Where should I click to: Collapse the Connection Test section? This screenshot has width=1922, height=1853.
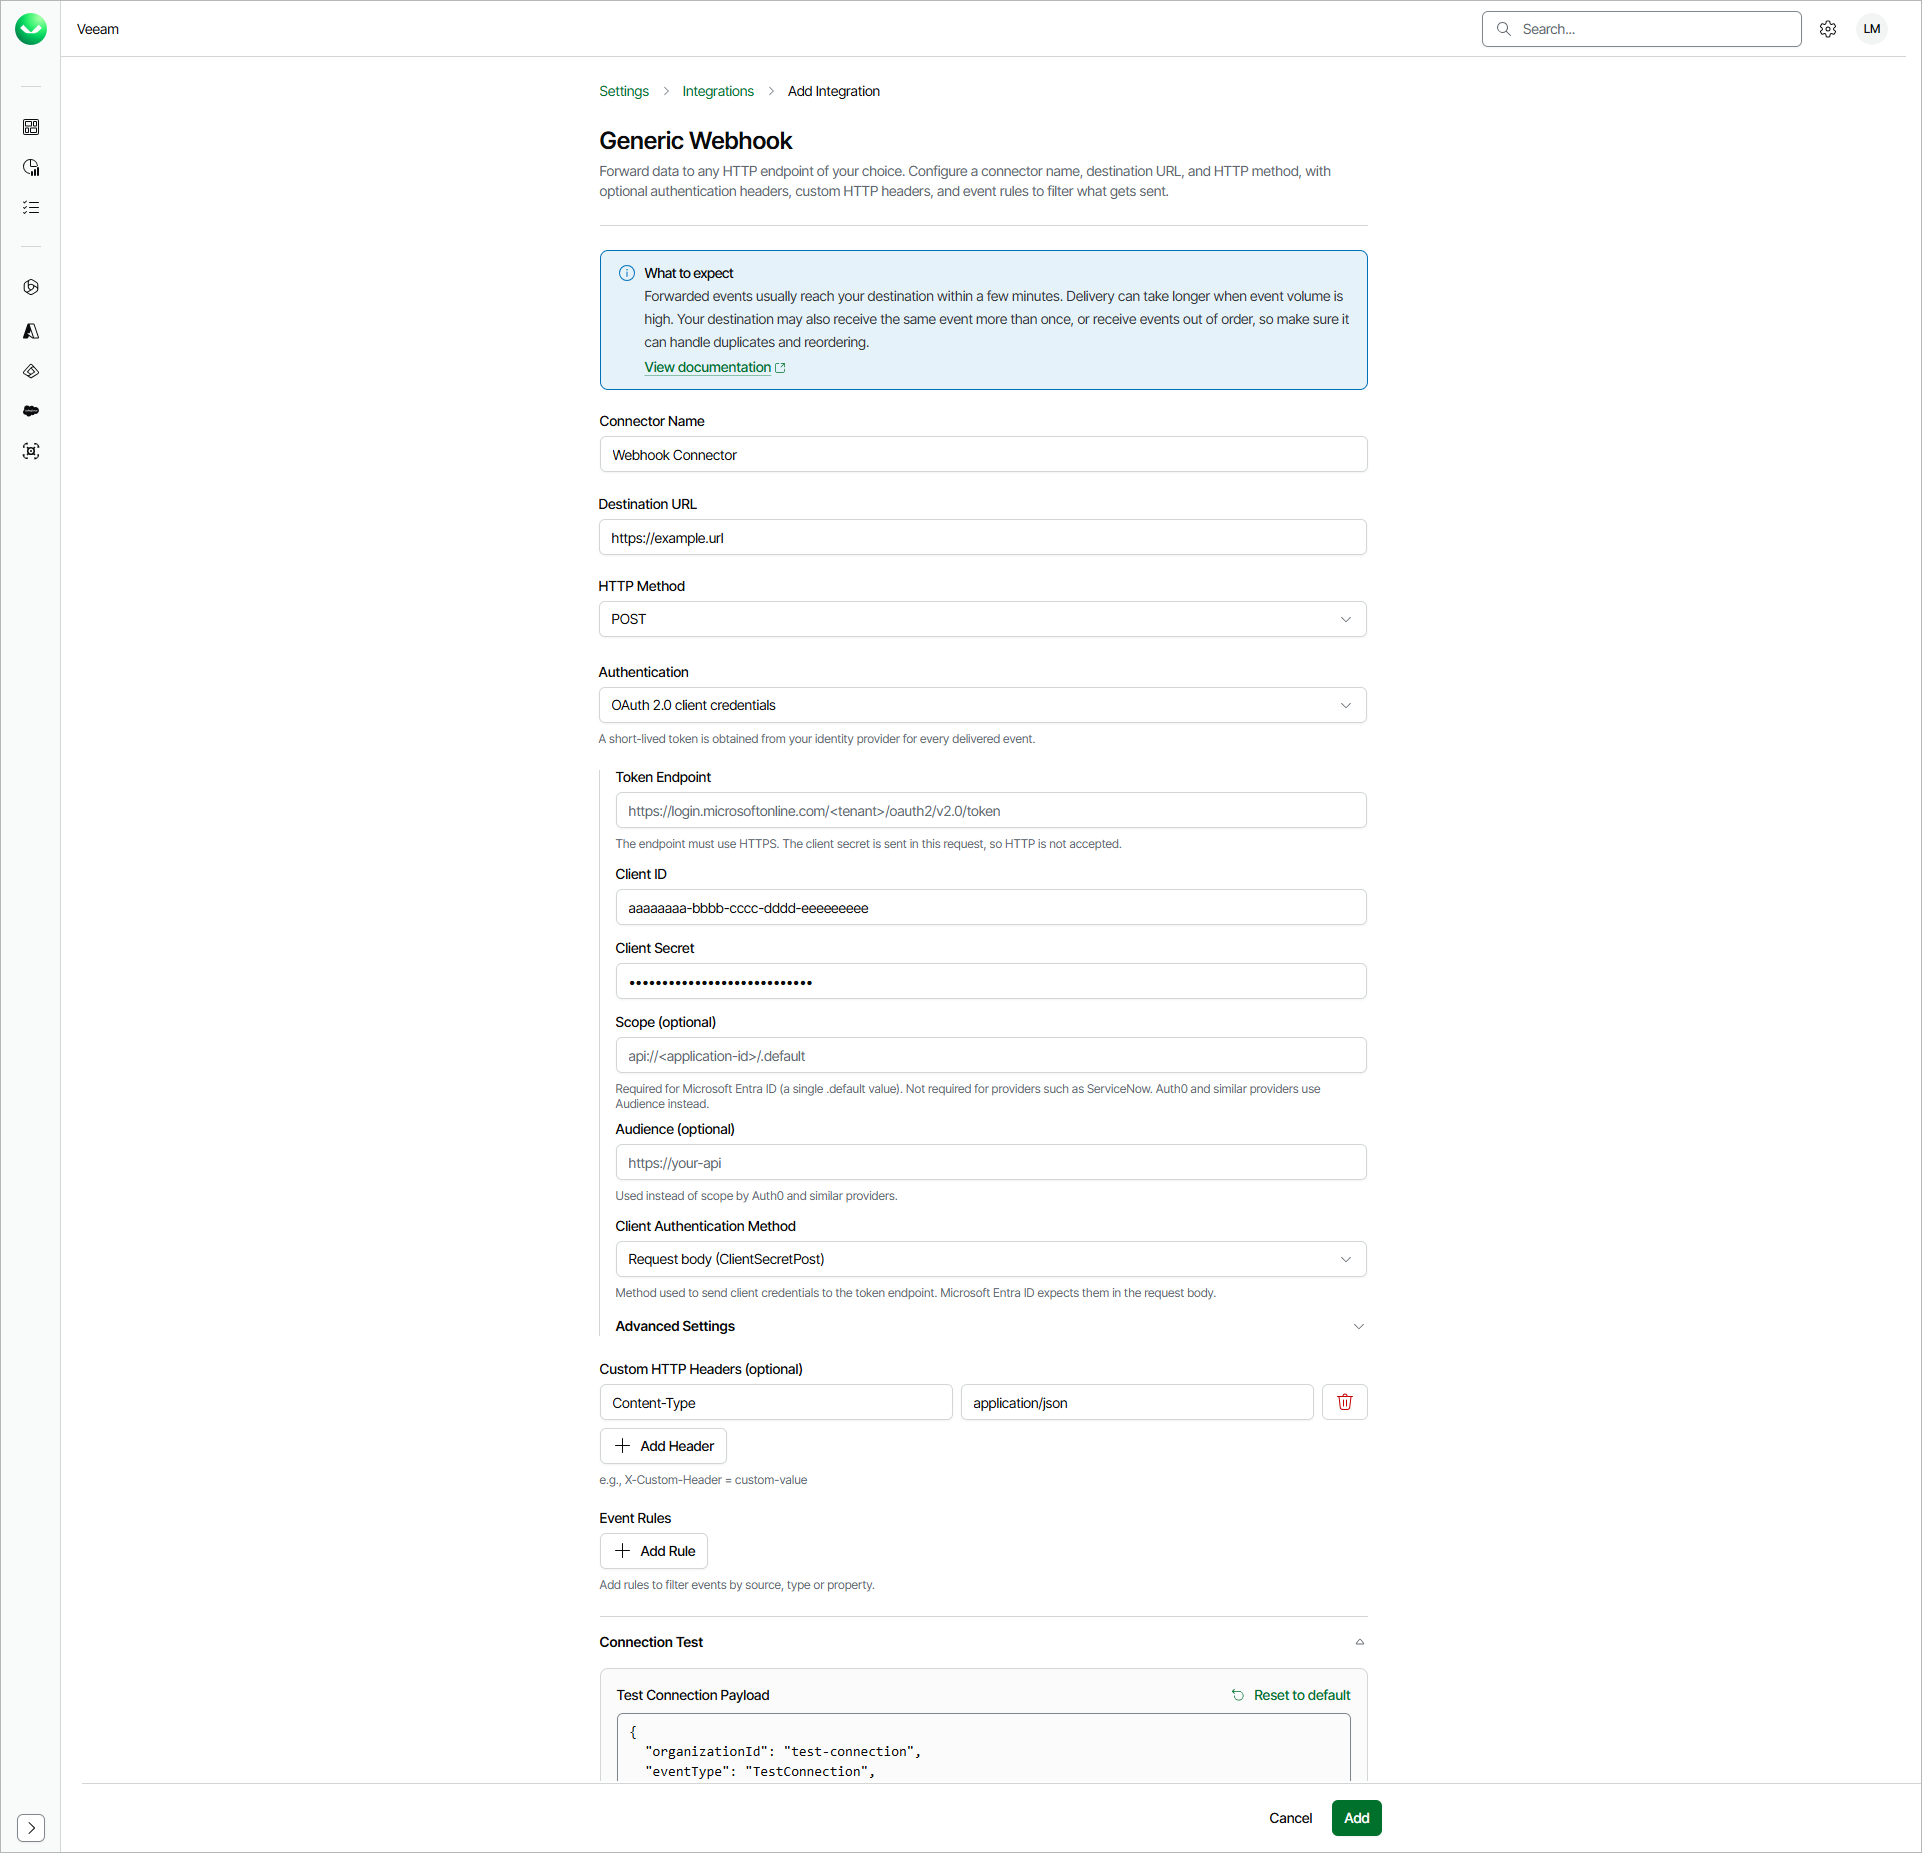pos(983,1642)
